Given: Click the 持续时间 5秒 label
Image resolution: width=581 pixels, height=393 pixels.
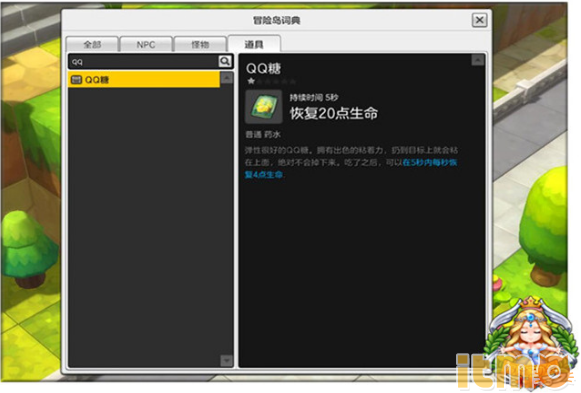Looking at the screenshot, I should pyautogui.click(x=314, y=97).
